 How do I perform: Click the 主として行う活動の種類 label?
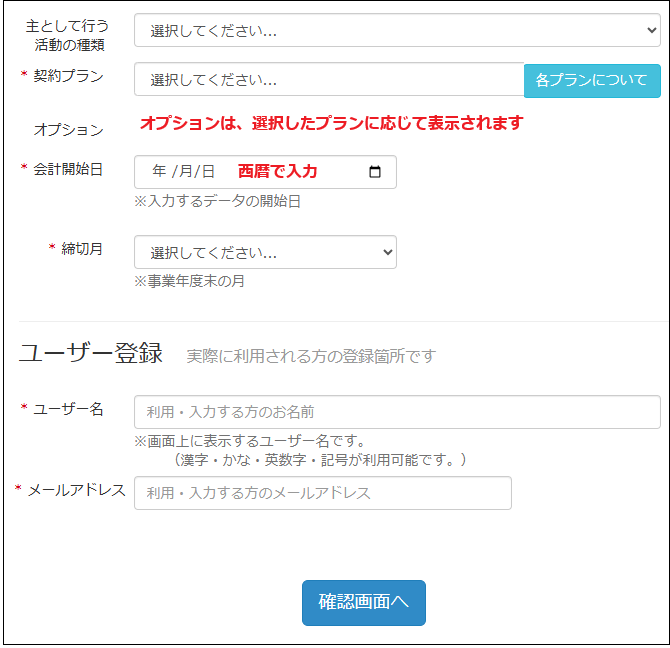[x=68, y=35]
